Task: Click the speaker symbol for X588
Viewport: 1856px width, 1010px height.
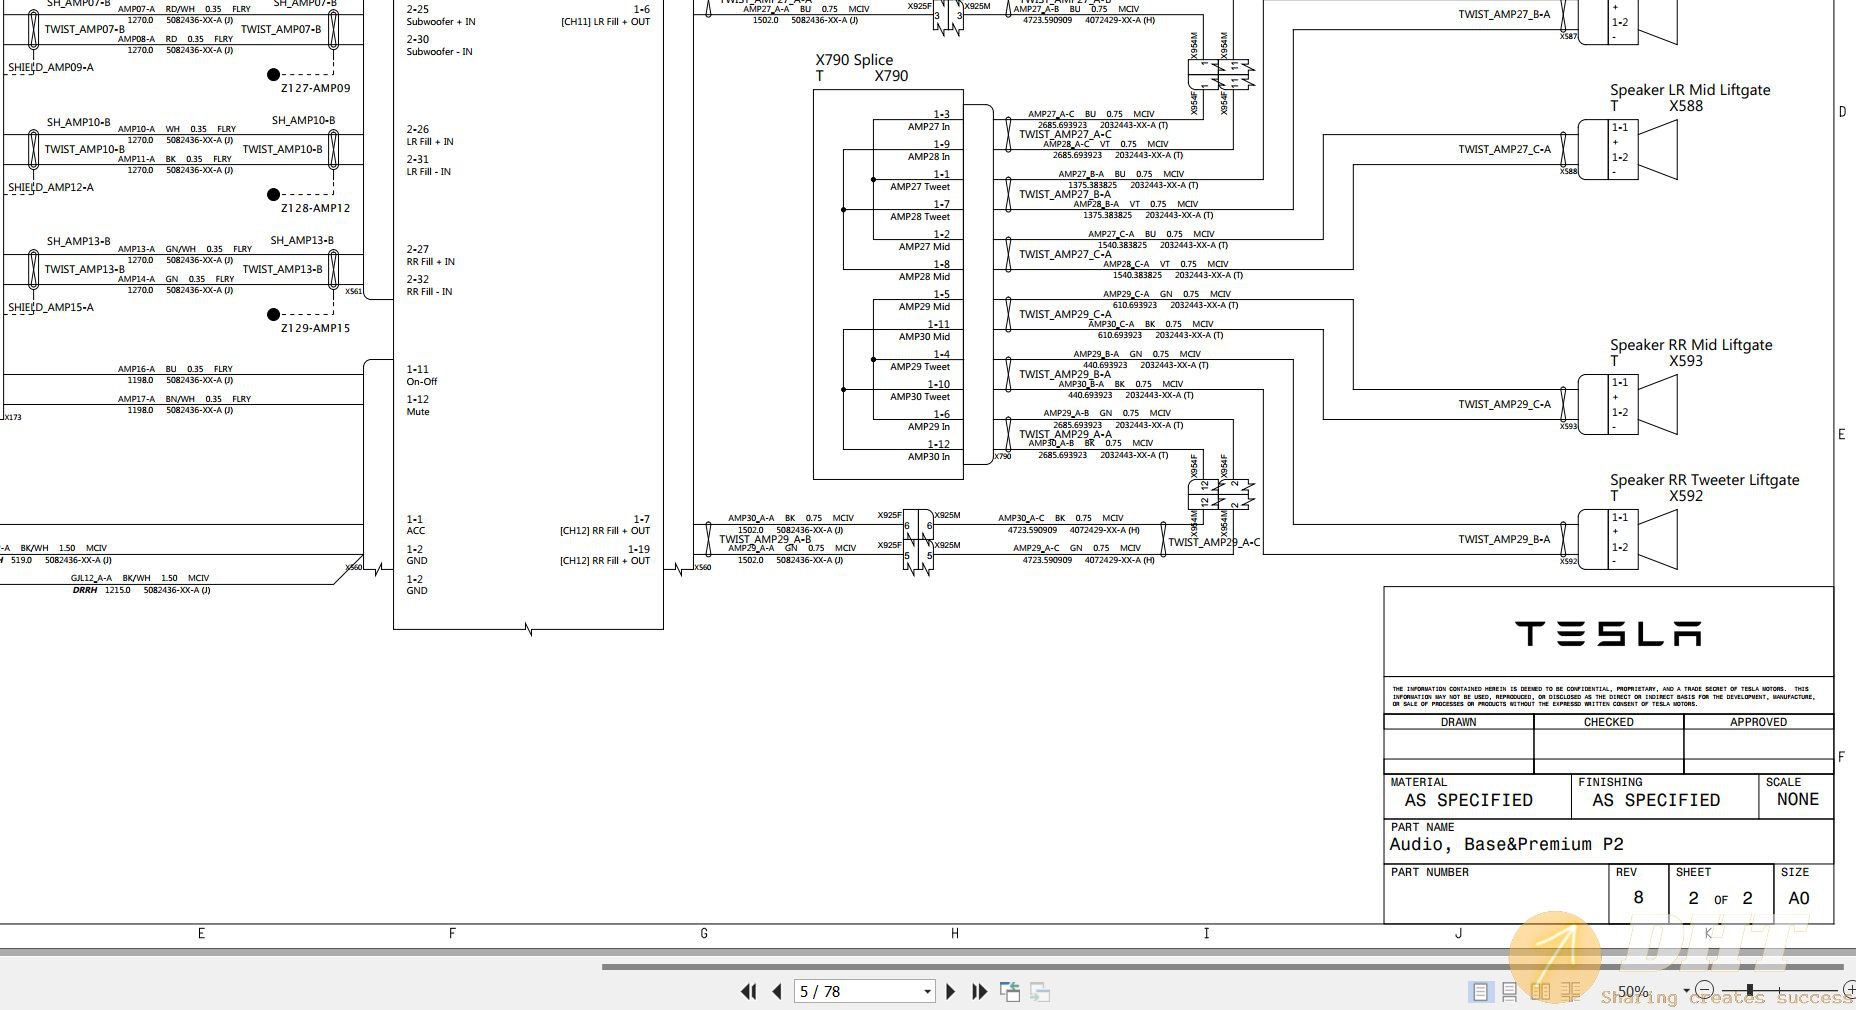Action: pyautogui.click(x=1657, y=150)
